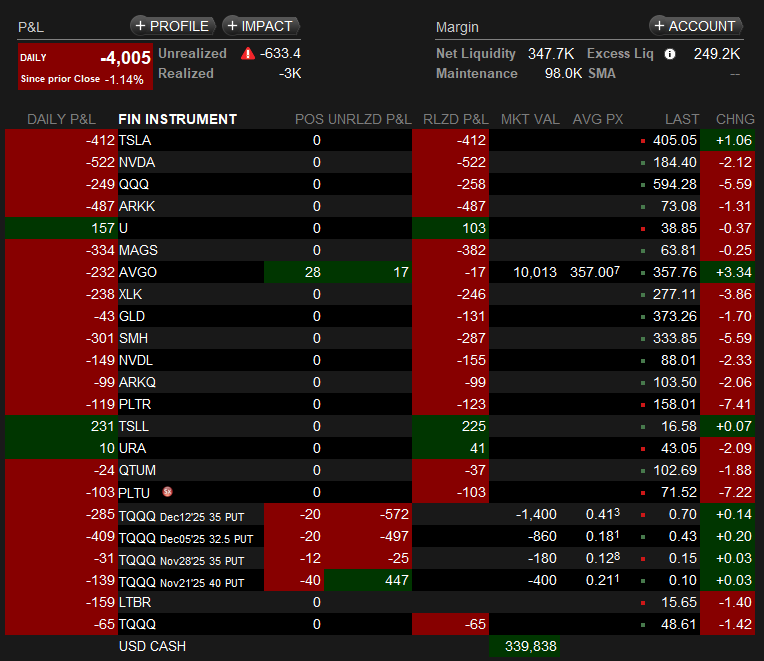Select the SMH instrument row
This screenshot has width=764, height=661.
click(x=380, y=338)
